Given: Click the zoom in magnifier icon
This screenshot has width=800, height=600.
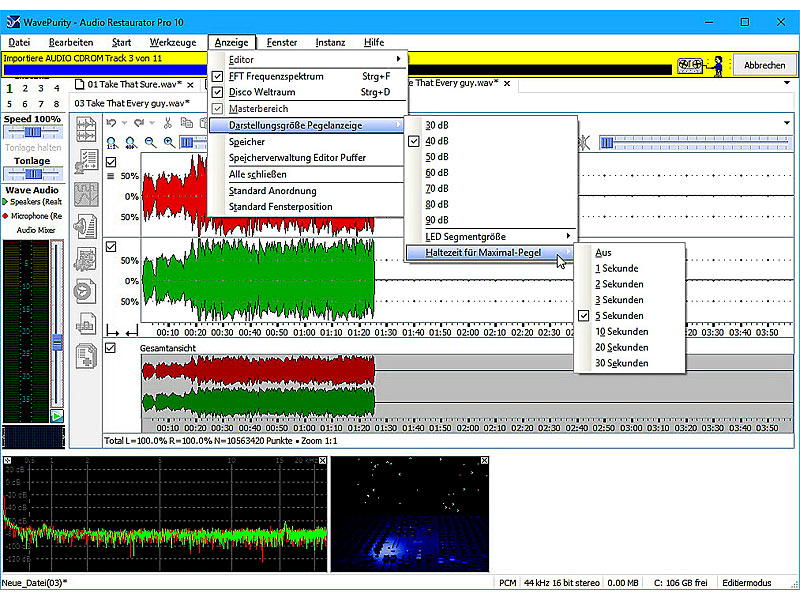Looking at the screenshot, I should [169, 143].
